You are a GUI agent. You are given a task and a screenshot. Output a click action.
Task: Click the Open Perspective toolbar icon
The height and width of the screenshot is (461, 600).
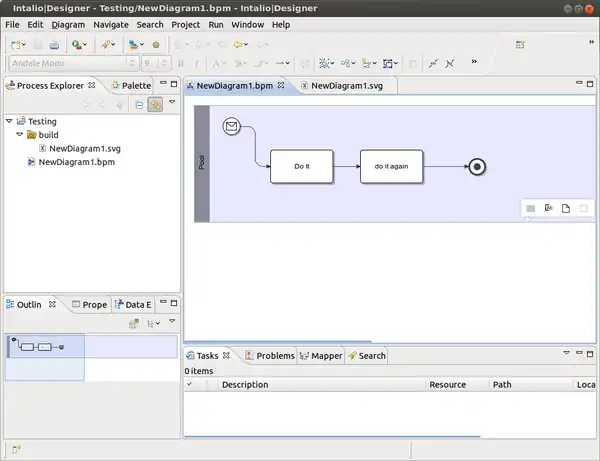click(x=520, y=45)
